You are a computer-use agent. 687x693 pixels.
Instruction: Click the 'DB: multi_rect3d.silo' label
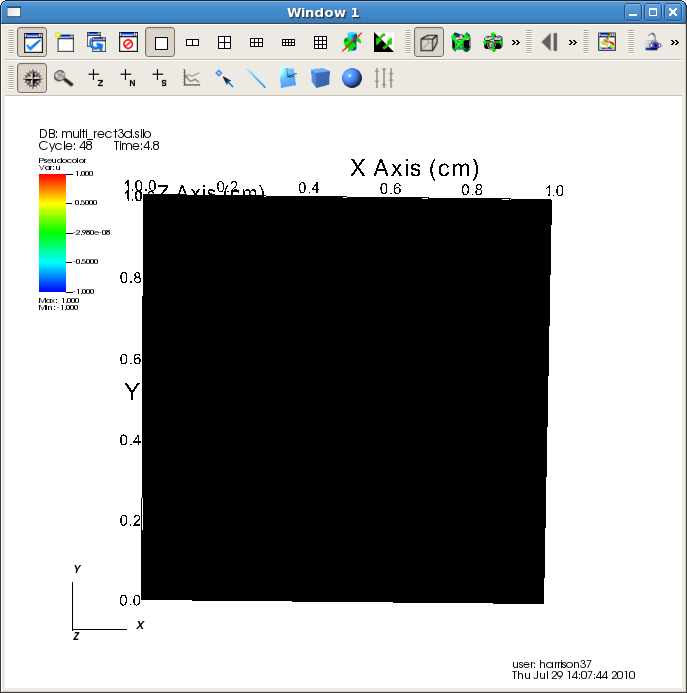(95, 133)
